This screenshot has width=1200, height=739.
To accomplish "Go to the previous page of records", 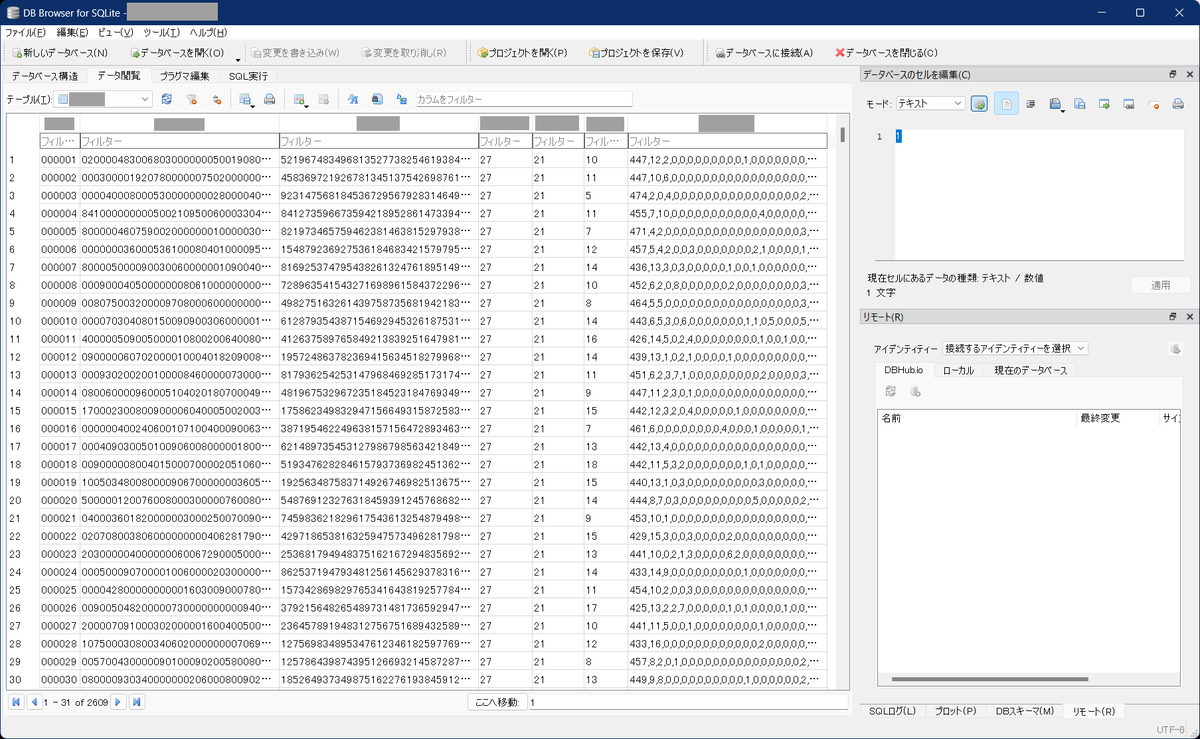I will [34, 702].
